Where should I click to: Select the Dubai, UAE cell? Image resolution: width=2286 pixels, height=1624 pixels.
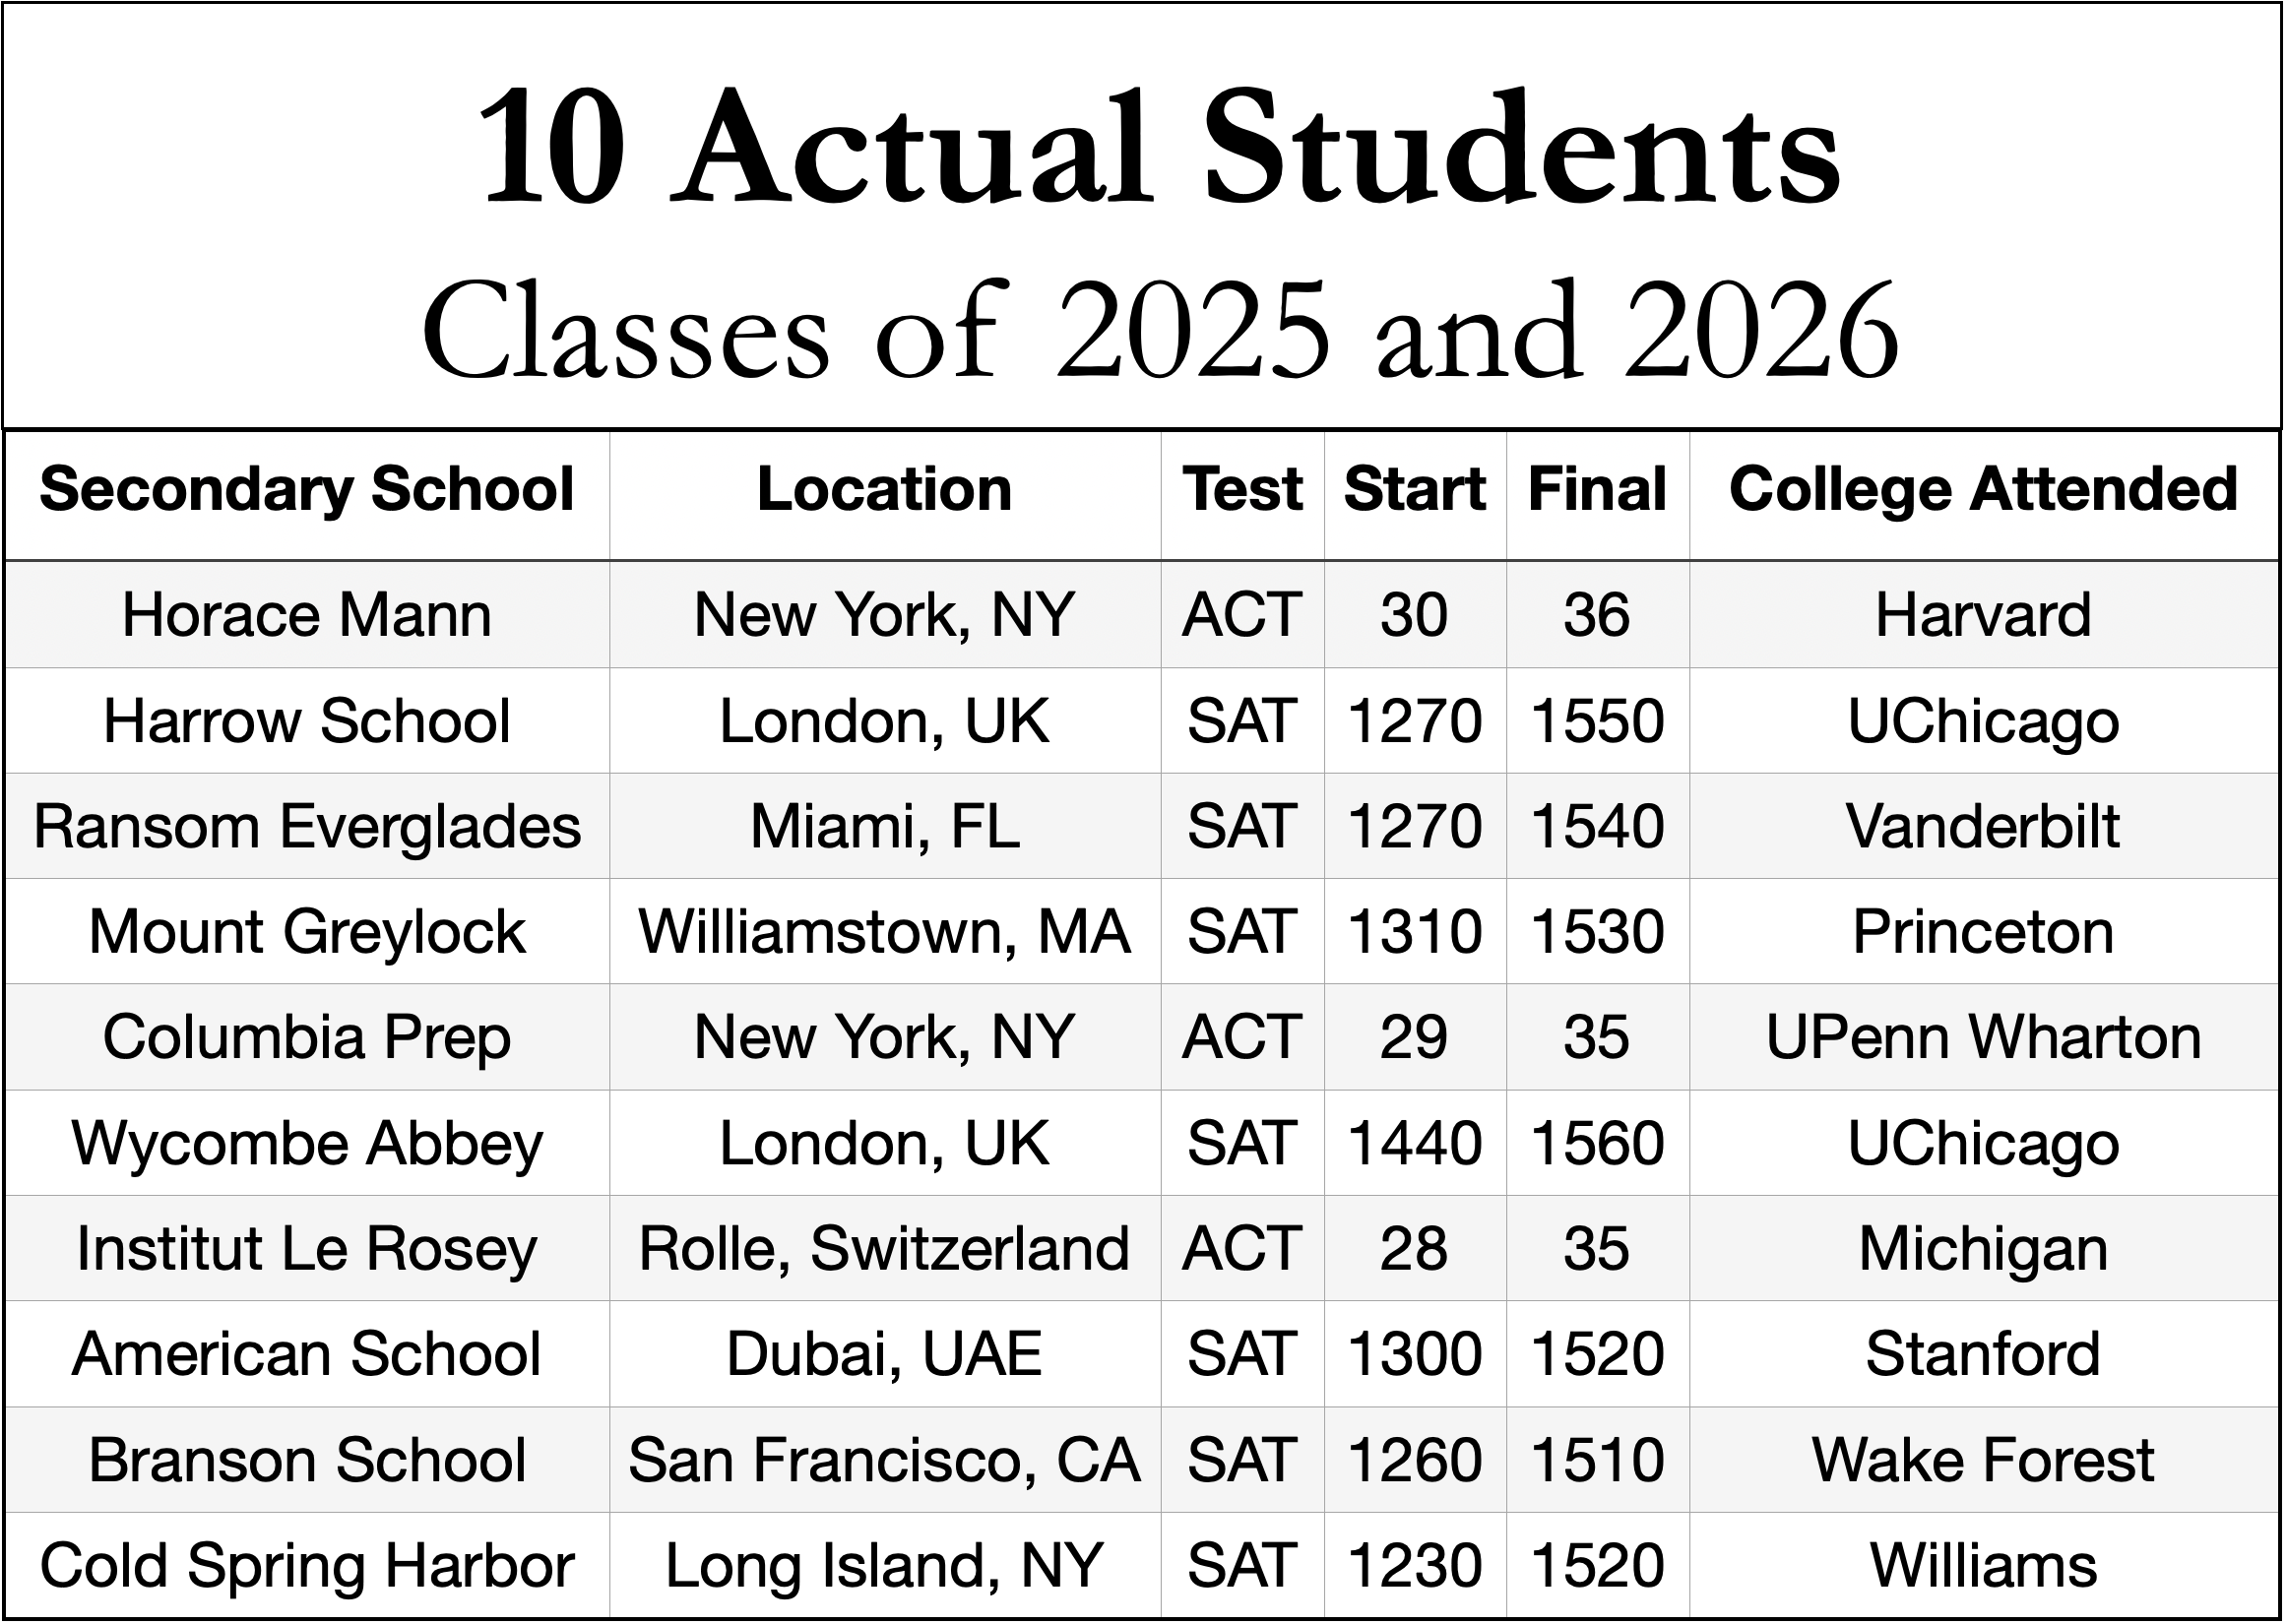885,1355
